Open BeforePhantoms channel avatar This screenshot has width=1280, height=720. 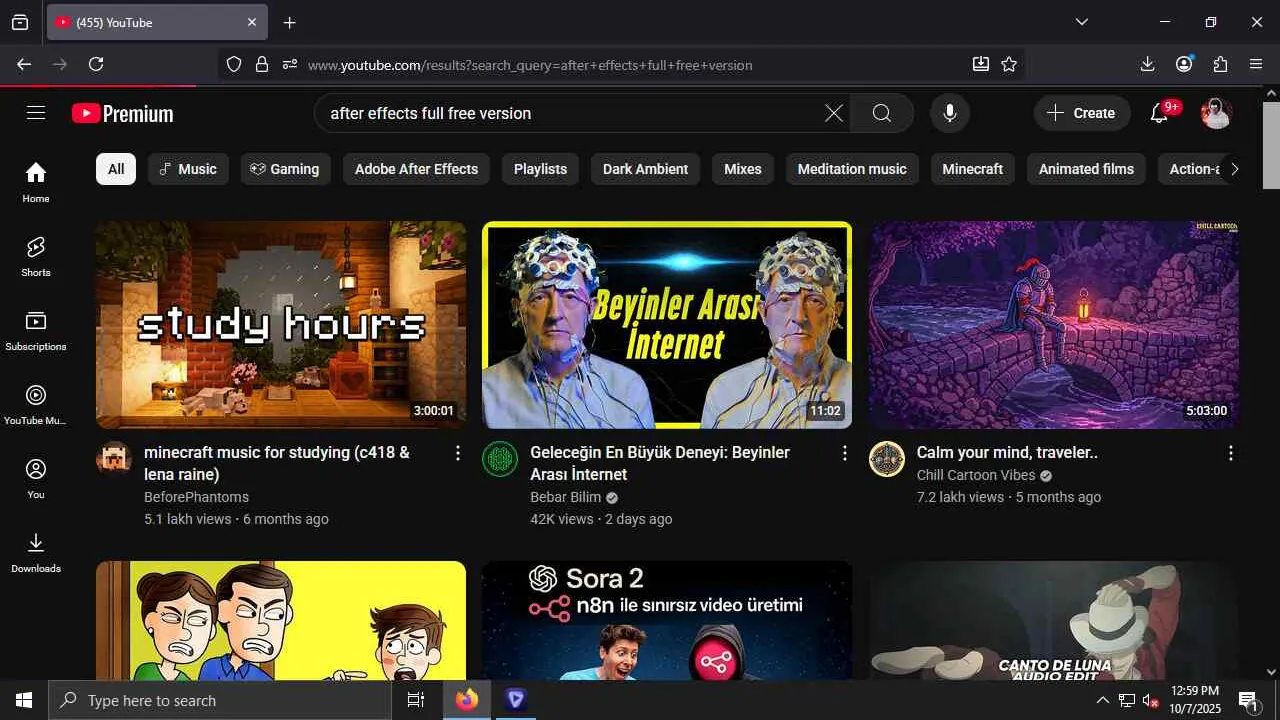click(114, 459)
